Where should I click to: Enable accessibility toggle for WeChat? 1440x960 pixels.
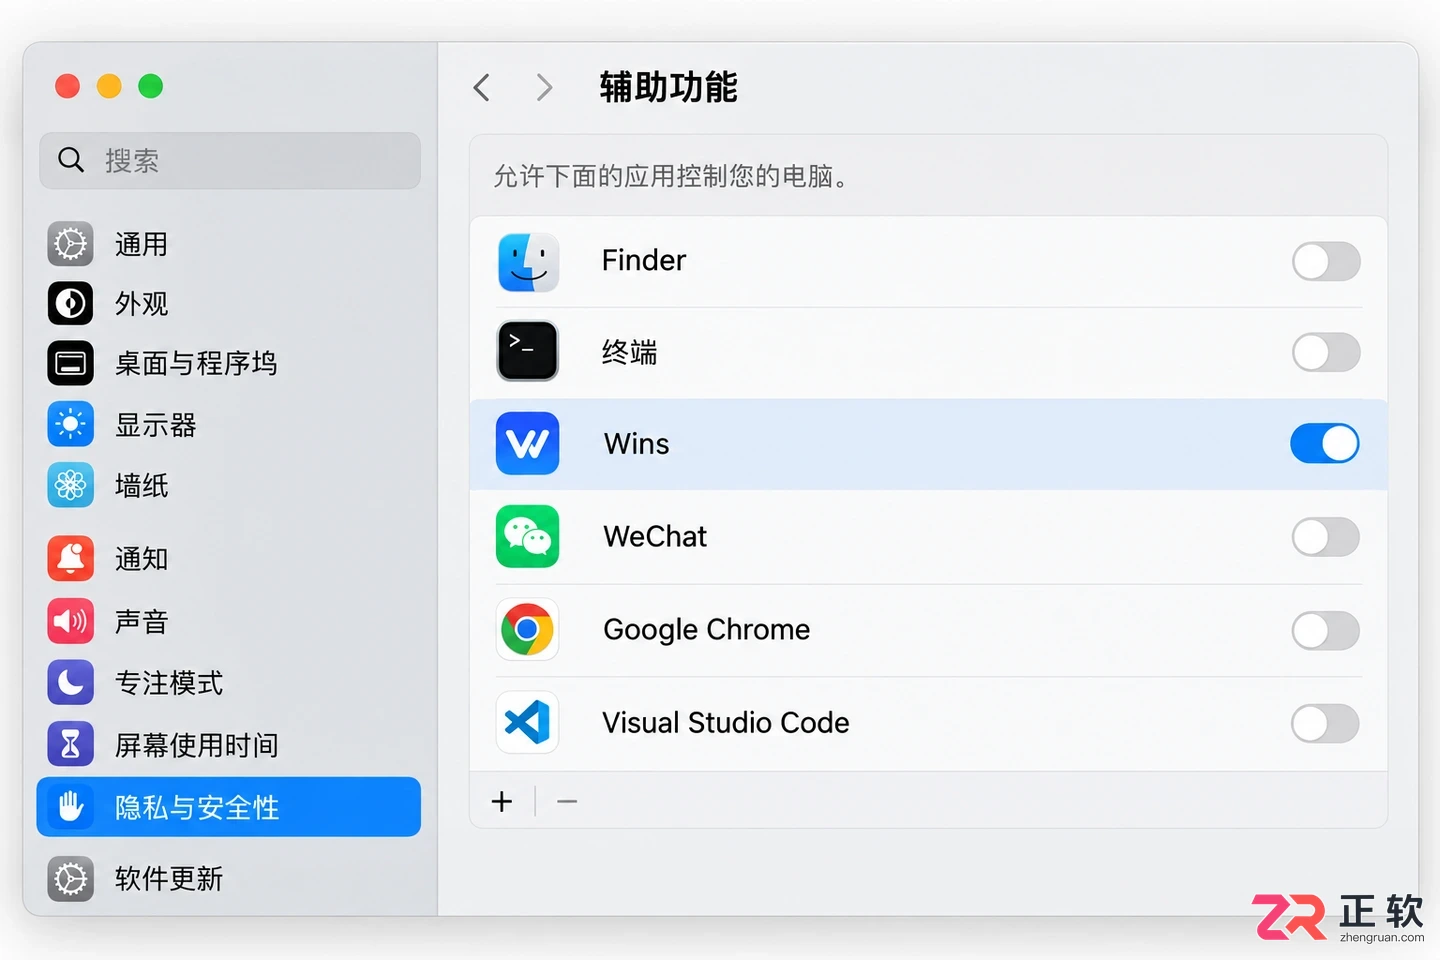tap(1326, 537)
